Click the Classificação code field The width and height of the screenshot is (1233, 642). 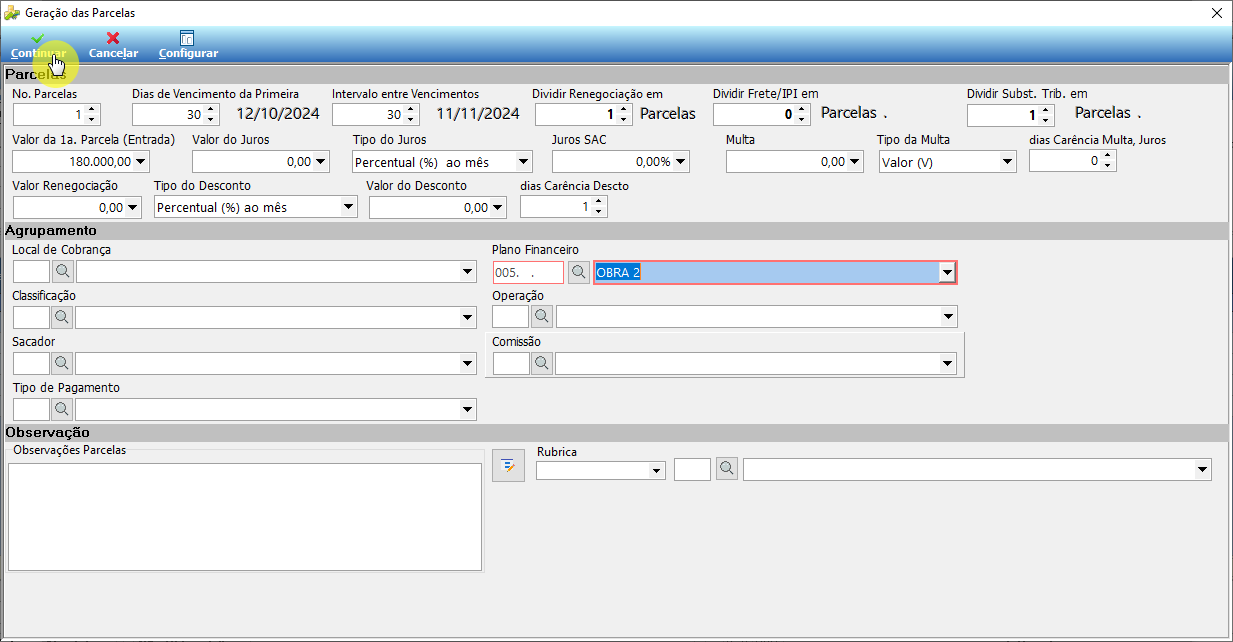point(31,317)
